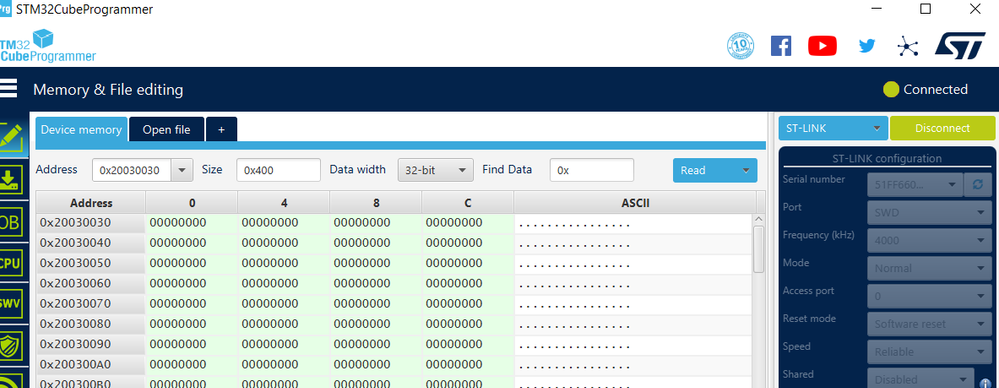This screenshot has width=999, height=388.
Task: Click the Find Data input field
Action: tap(592, 170)
